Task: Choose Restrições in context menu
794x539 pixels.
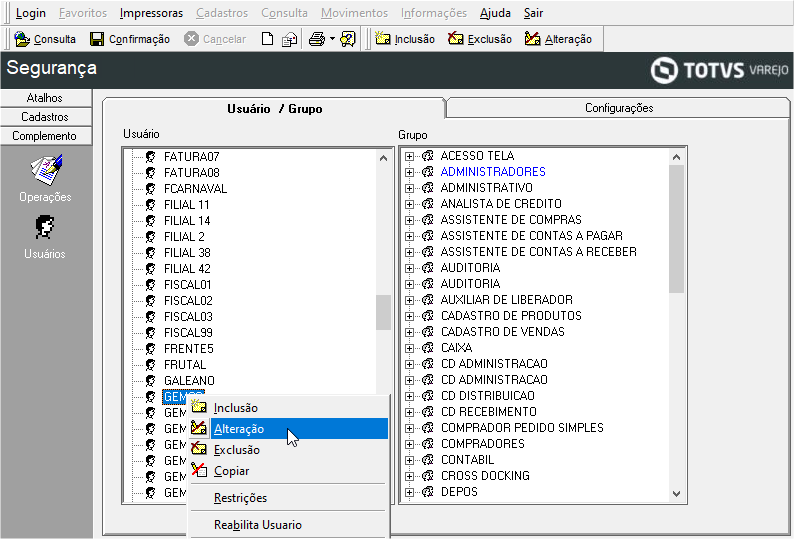Action: tap(240, 498)
